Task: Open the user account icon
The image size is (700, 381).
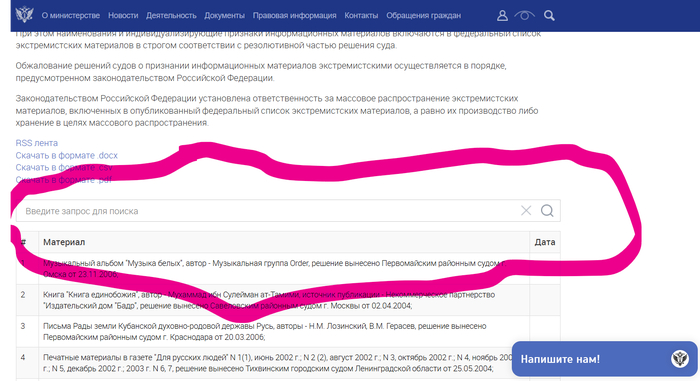Action: point(502,16)
